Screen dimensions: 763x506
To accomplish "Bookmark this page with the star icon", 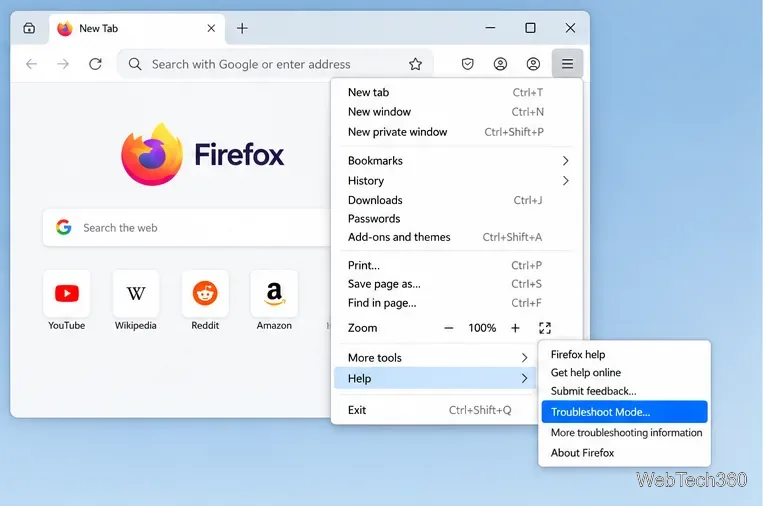I will pyautogui.click(x=415, y=64).
